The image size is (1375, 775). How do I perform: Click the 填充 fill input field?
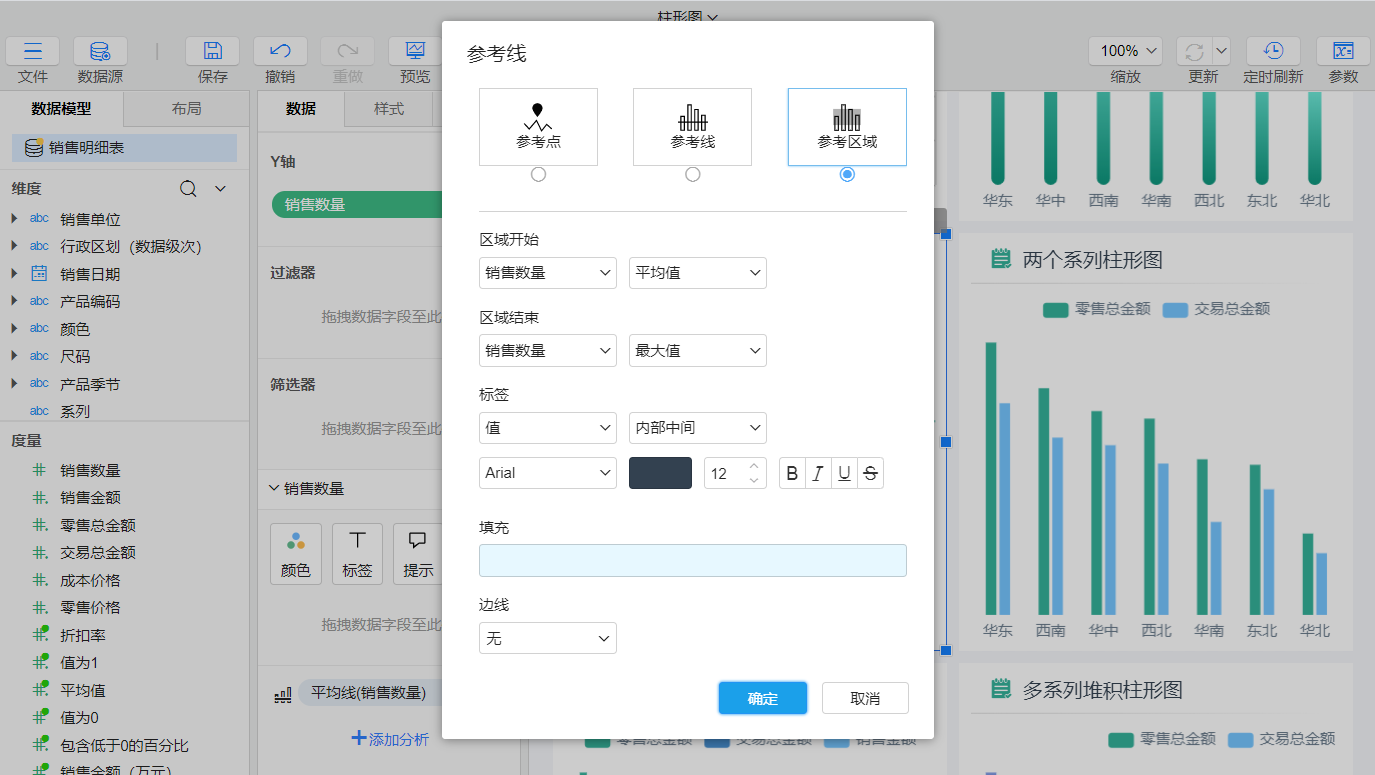point(692,560)
